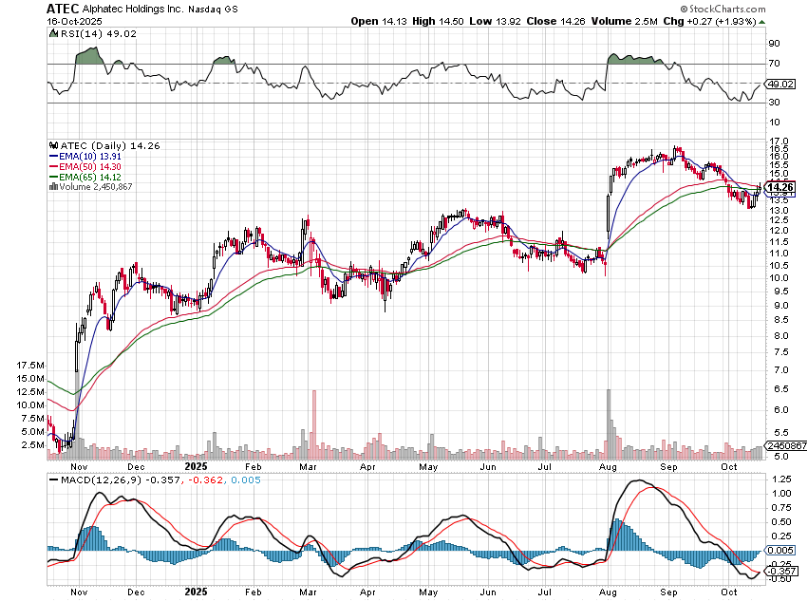Click the Aug label on the price chart's date axis
Image resolution: width=807 pixels, height=601 pixels.
[x=608, y=467]
